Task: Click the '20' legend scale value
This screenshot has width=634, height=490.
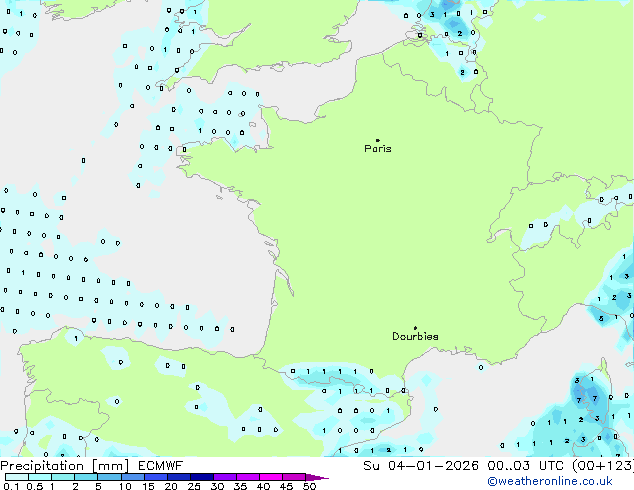Action: [x=171, y=486]
